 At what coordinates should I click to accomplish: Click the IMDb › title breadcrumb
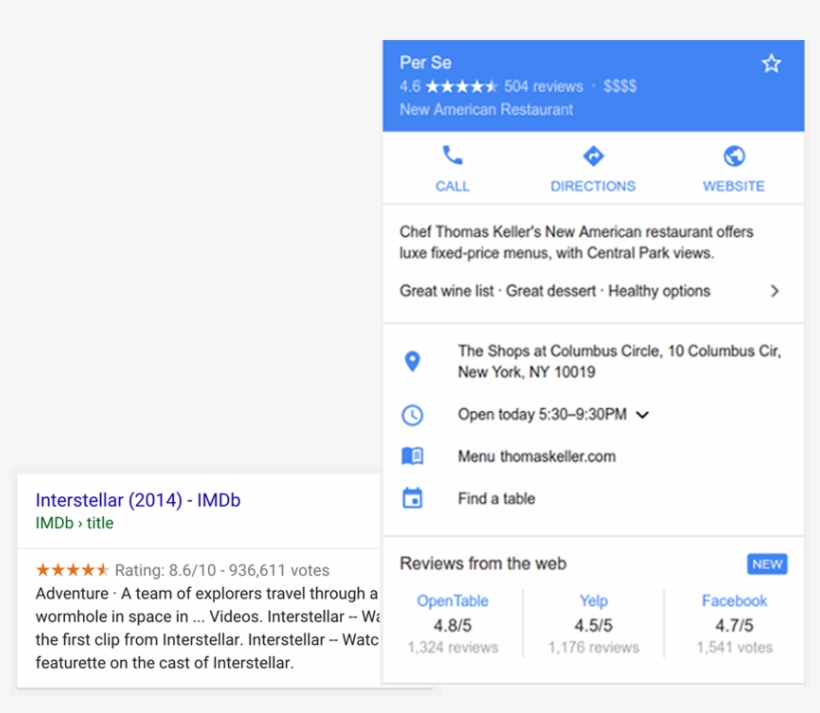[x=74, y=523]
